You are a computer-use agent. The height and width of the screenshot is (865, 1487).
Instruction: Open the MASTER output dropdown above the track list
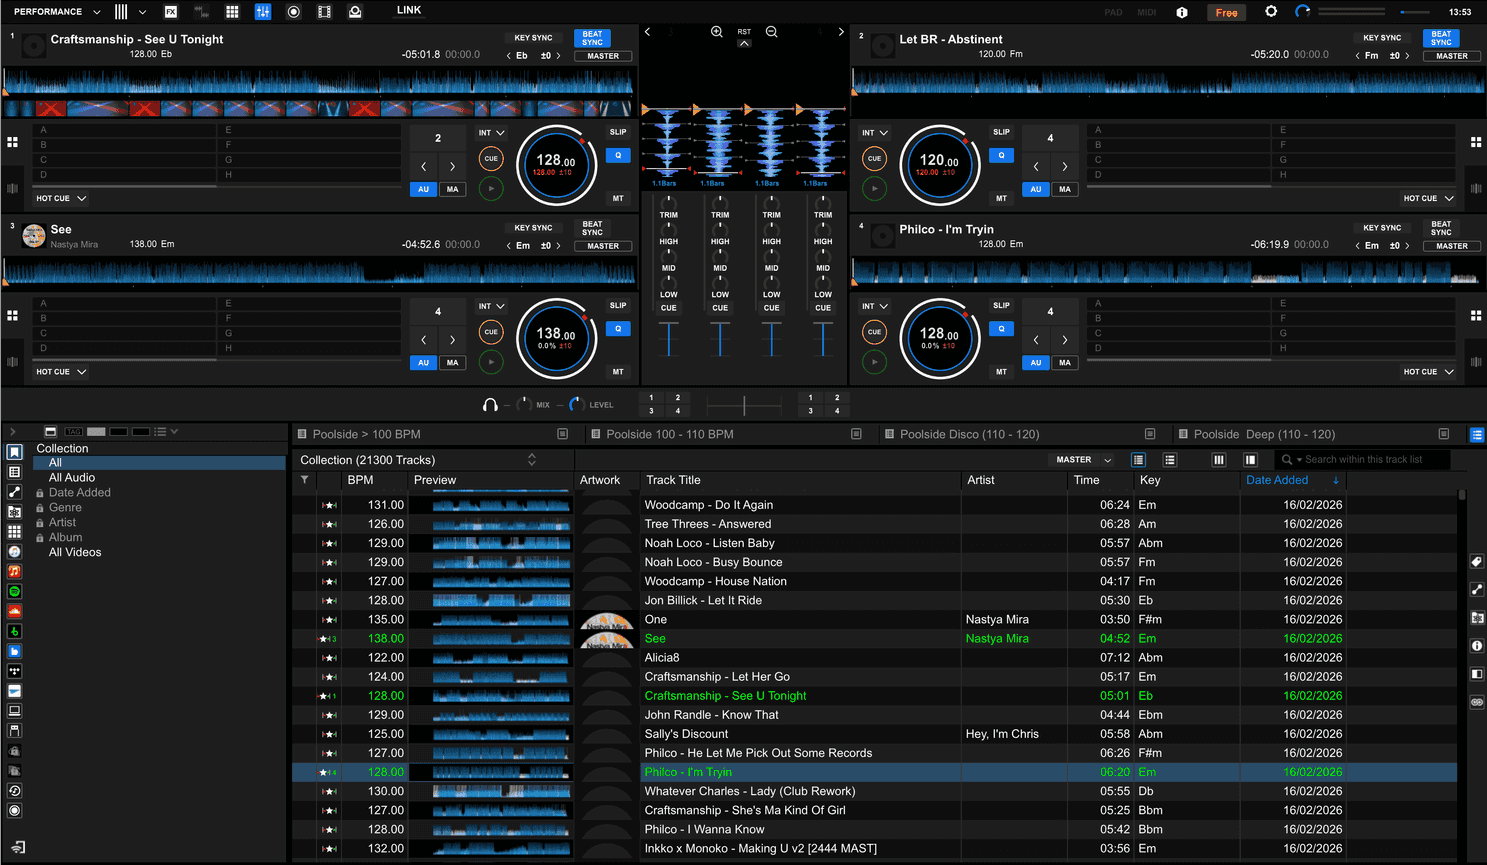[x=1081, y=459]
